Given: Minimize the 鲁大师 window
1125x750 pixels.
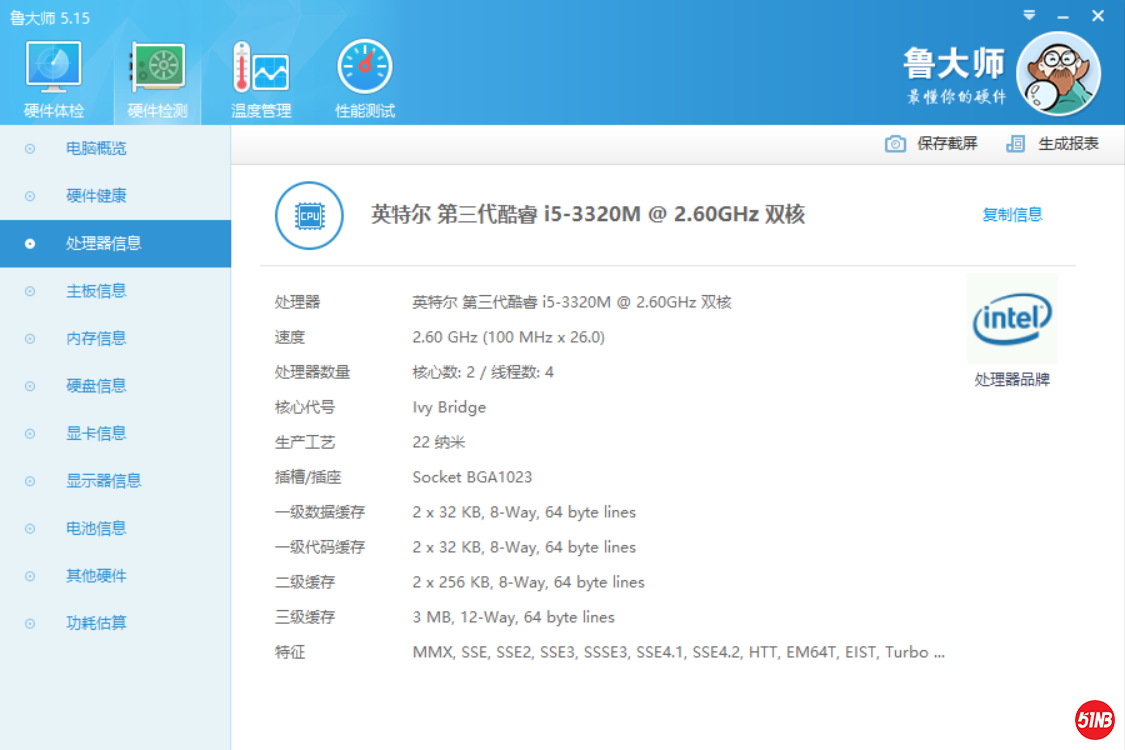Looking at the screenshot, I should tap(1063, 17).
